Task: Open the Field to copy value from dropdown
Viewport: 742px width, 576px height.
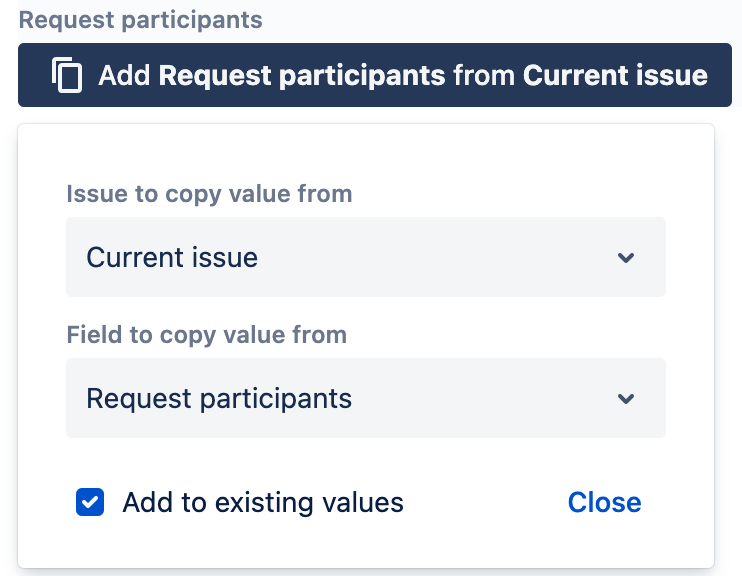Action: coord(365,398)
